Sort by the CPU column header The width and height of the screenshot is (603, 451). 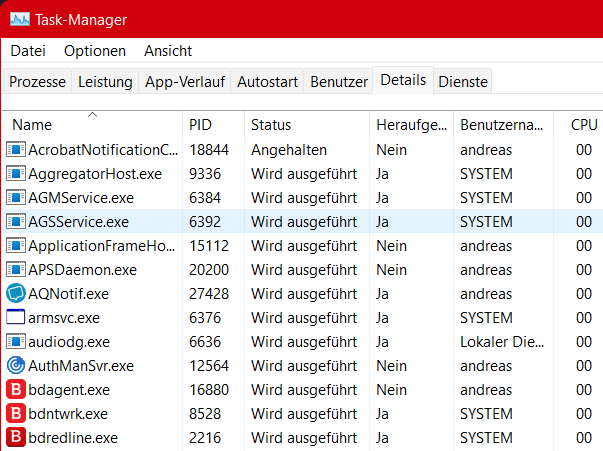coord(583,125)
